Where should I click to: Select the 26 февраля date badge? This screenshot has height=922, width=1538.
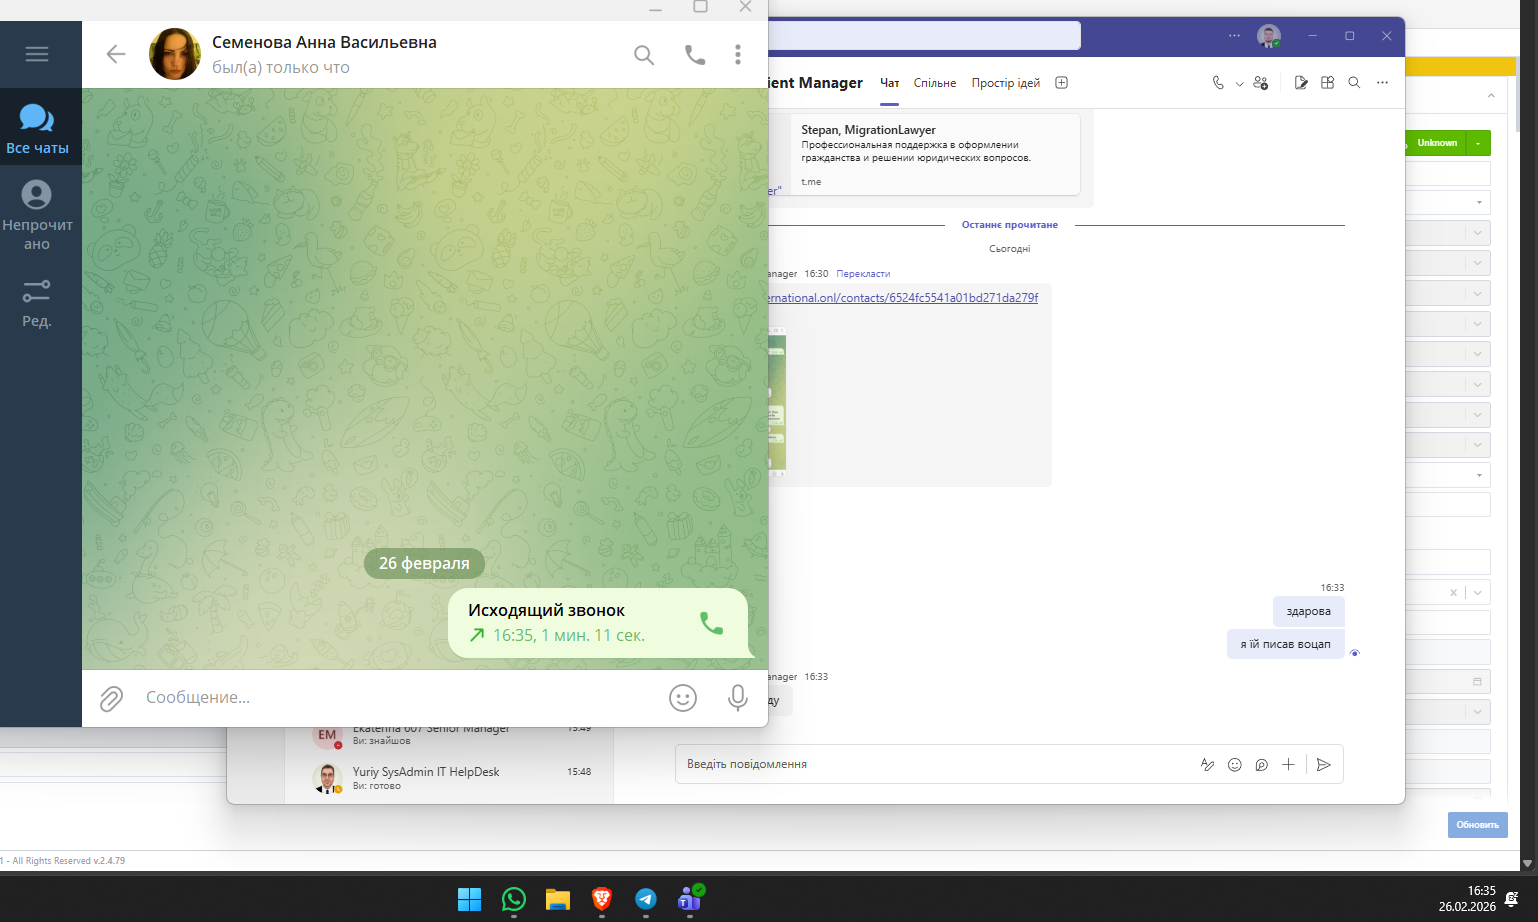(424, 563)
